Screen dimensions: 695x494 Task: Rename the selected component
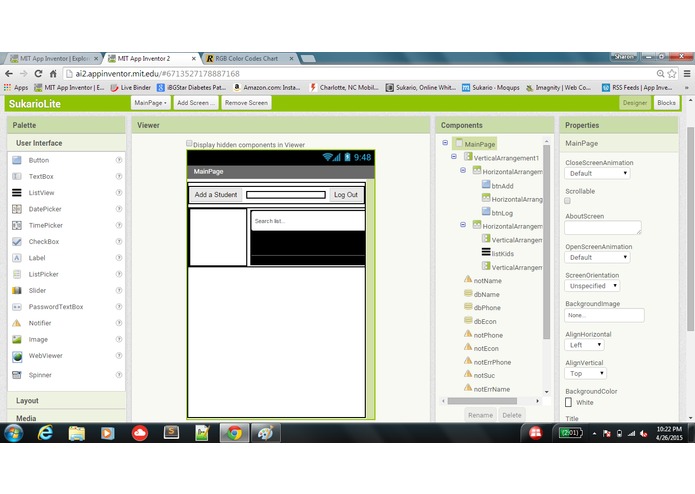[x=480, y=415]
